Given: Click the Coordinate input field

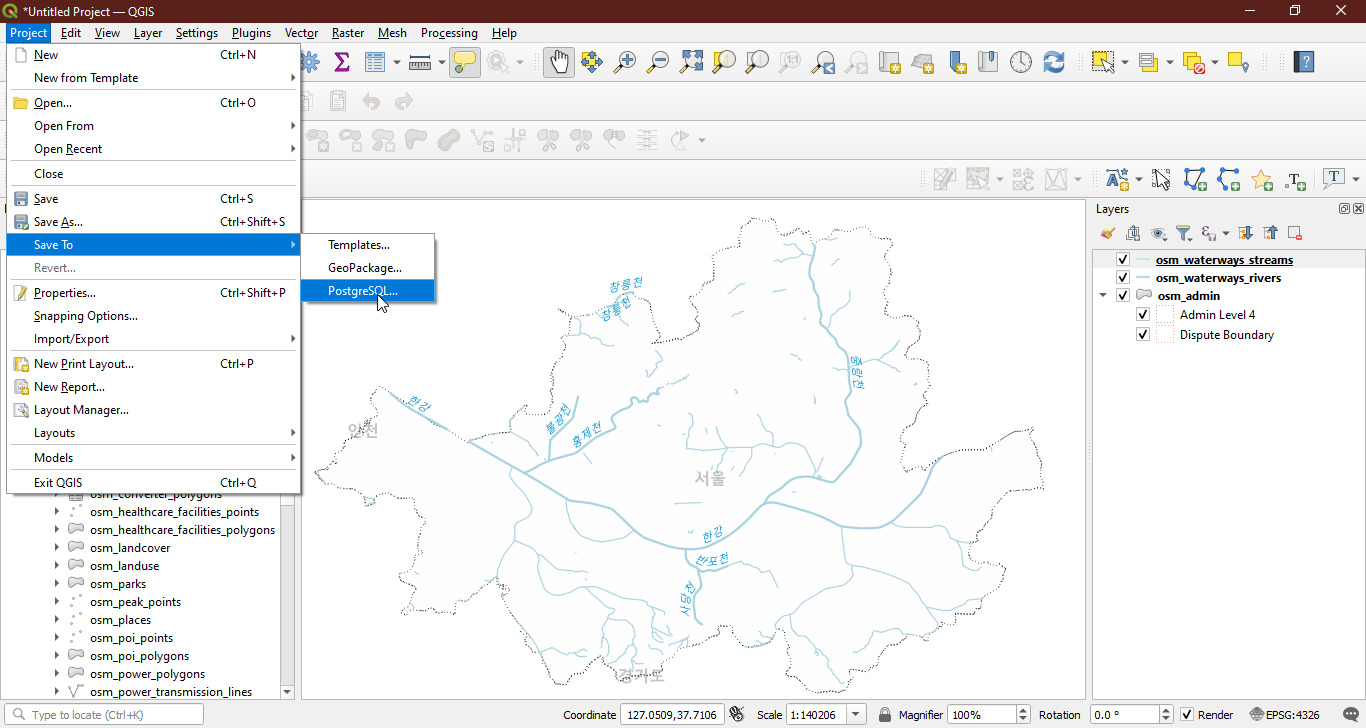Looking at the screenshot, I should click(672, 715).
